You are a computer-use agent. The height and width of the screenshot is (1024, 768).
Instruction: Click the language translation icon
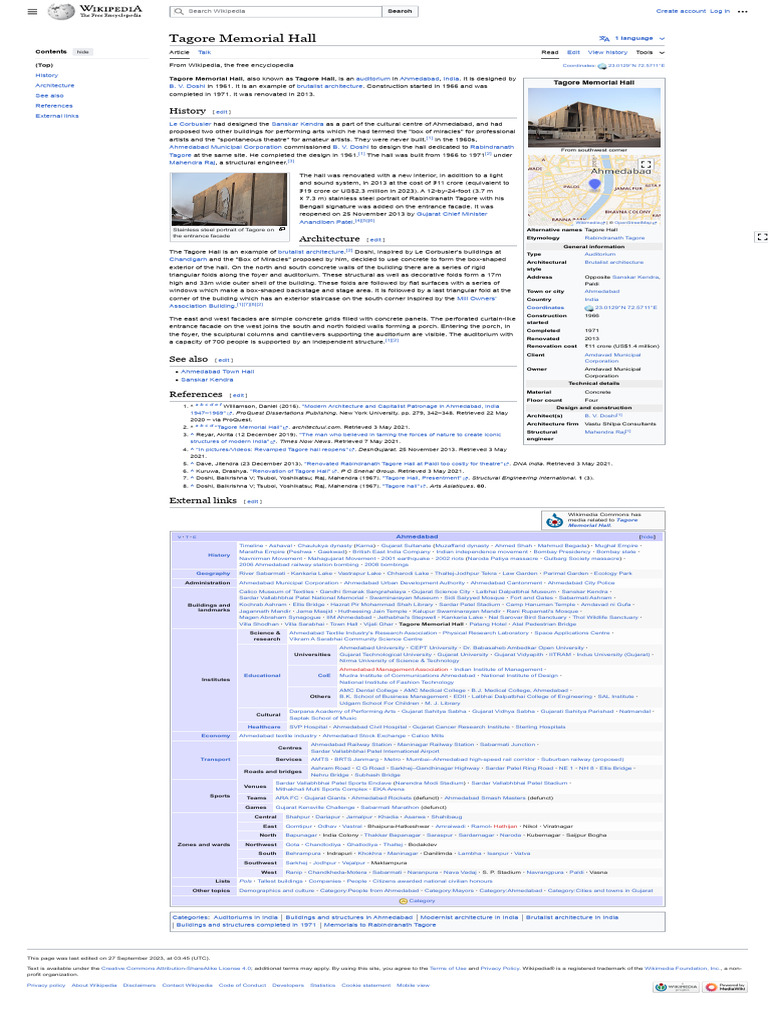pyautogui.click(x=604, y=39)
